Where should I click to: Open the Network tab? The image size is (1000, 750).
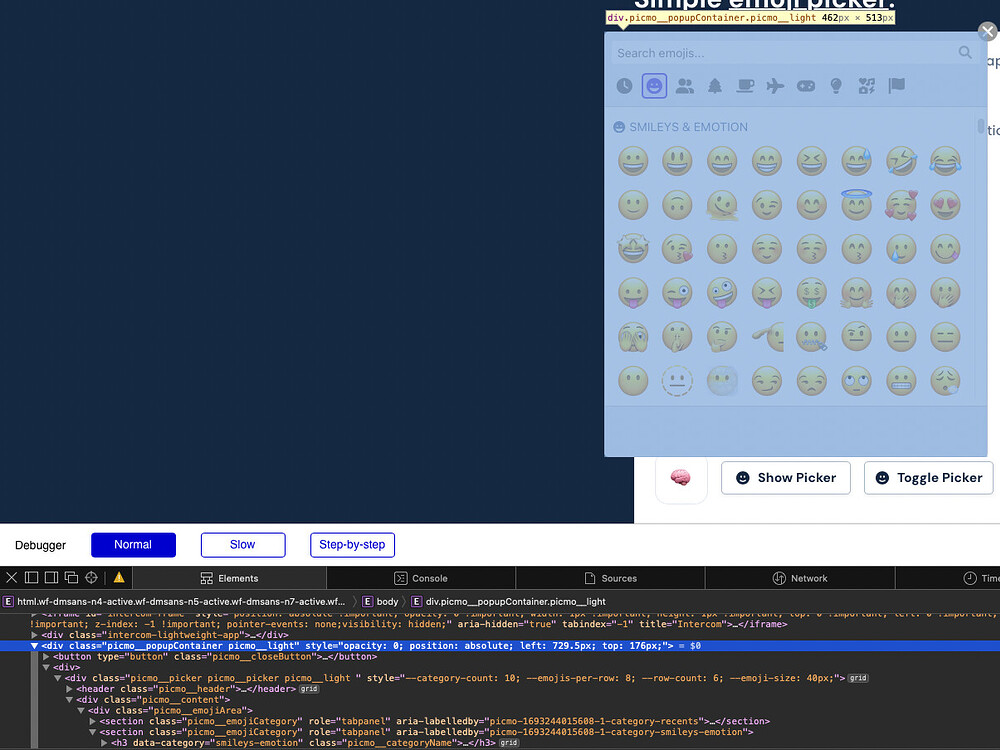800,577
